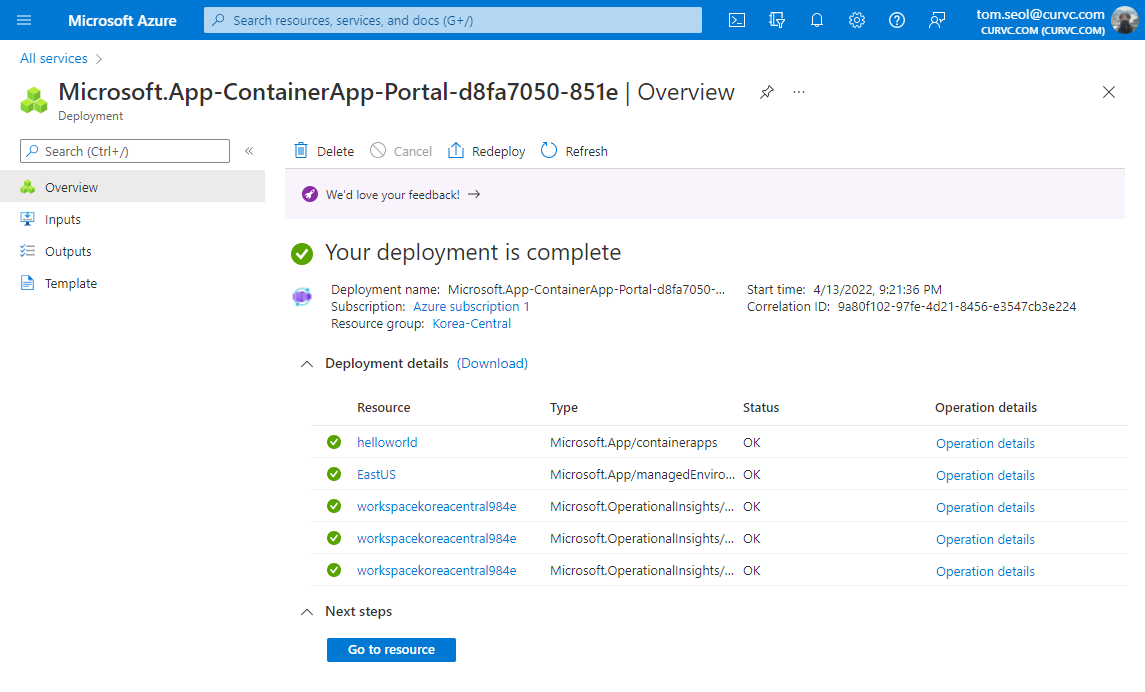Click the Type column header
The width and height of the screenshot is (1145, 692).
coord(564,407)
